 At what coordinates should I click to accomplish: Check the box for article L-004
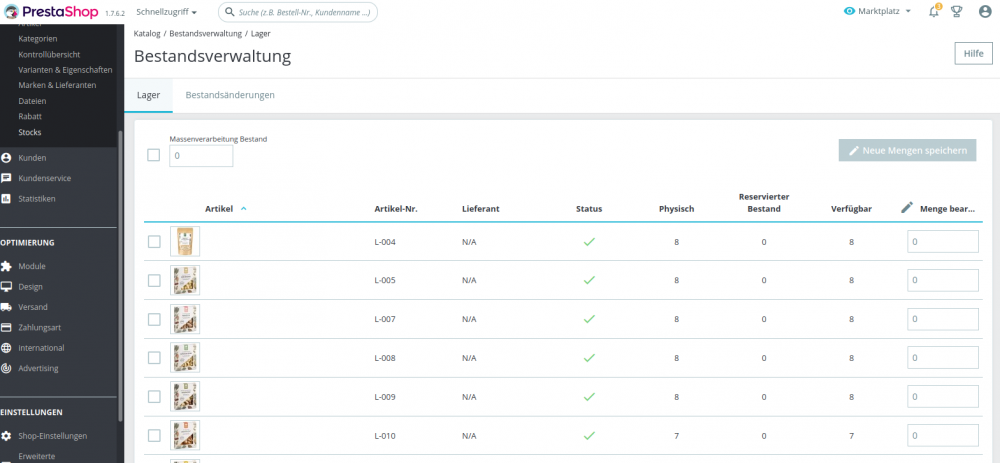pyautogui.click(x=154, y=241)
